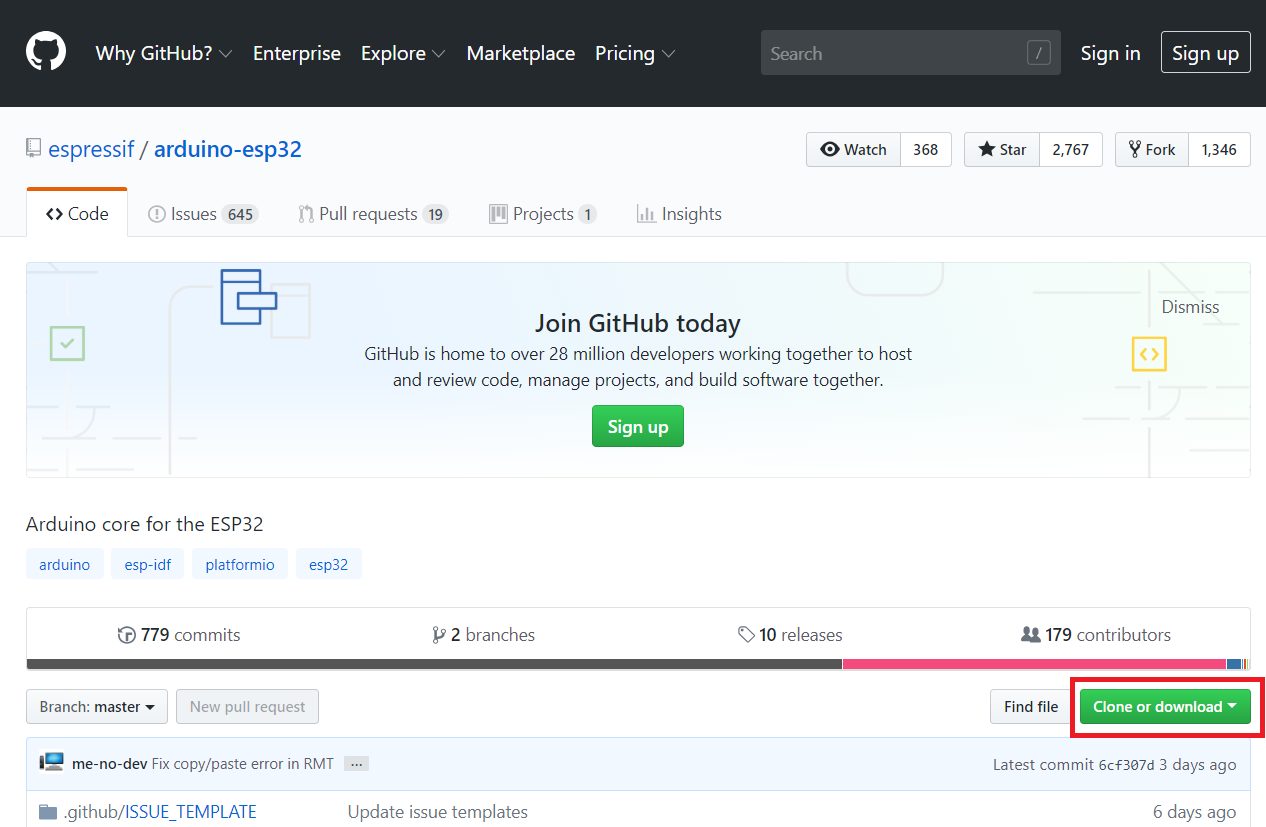Click the New pull request button

coord(247,706)
